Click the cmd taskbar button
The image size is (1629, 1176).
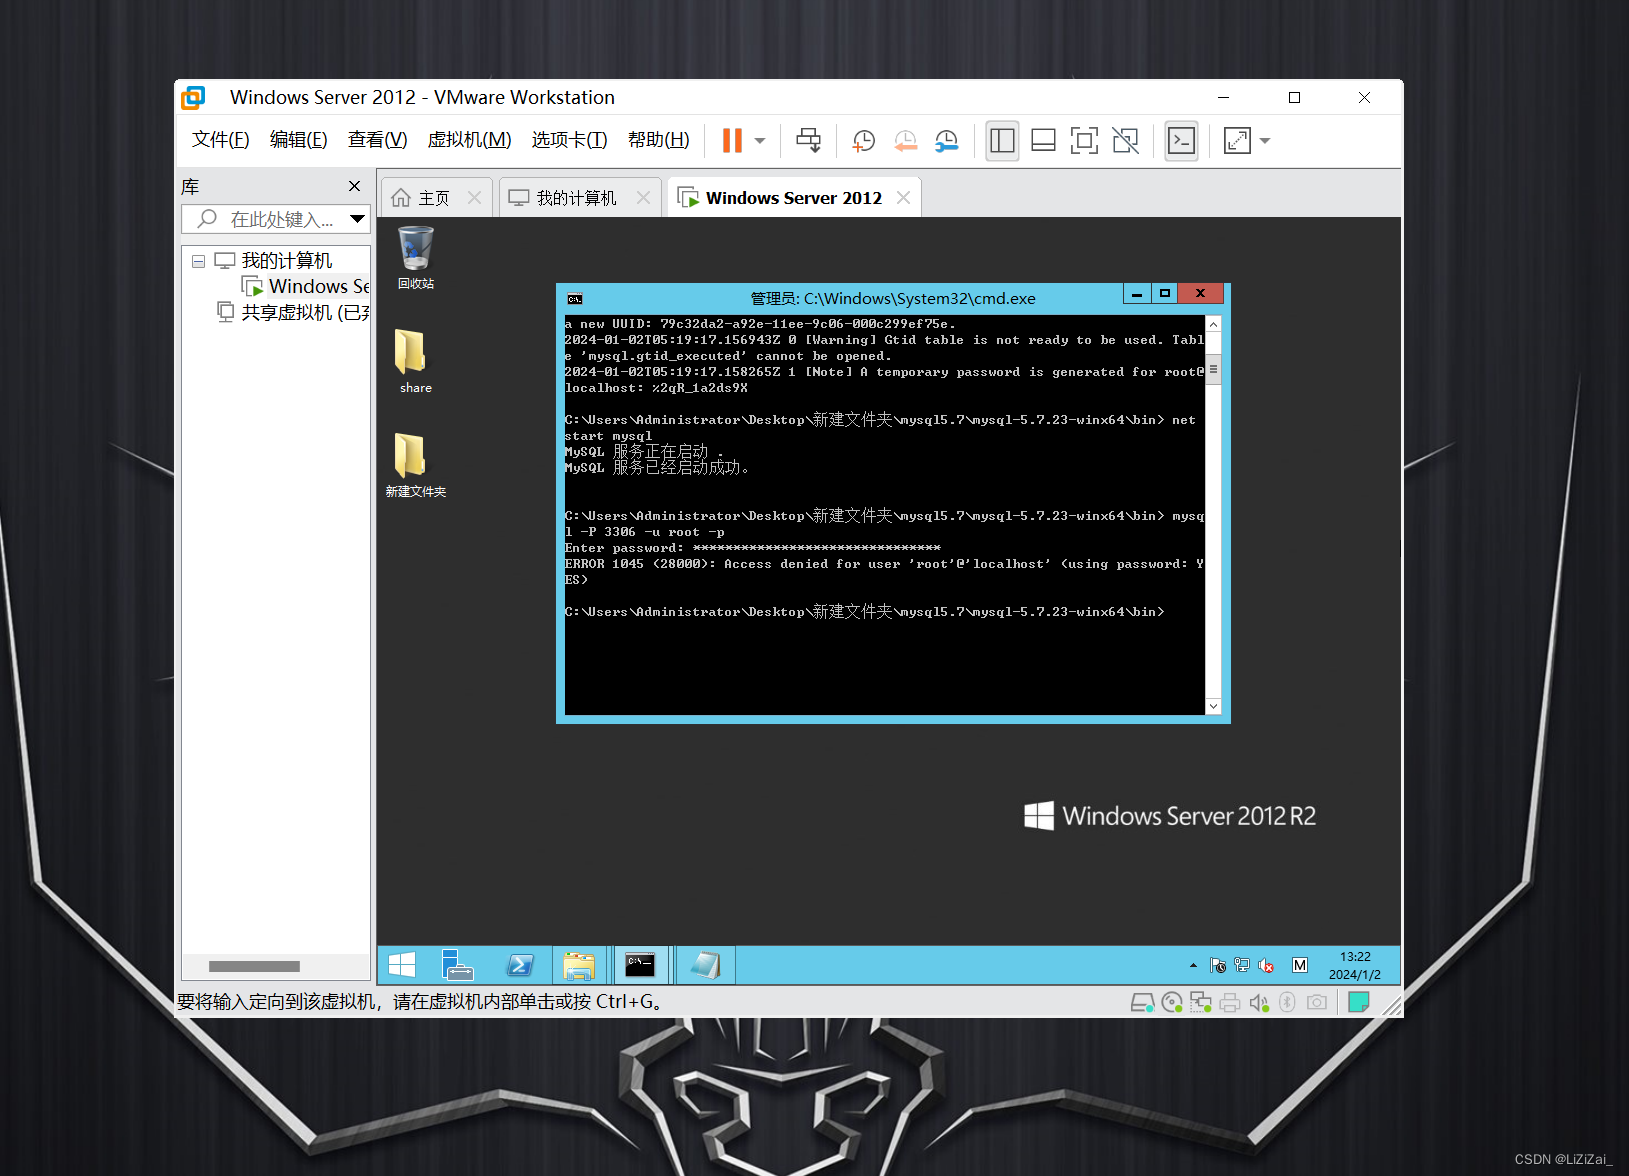[640, 965]
